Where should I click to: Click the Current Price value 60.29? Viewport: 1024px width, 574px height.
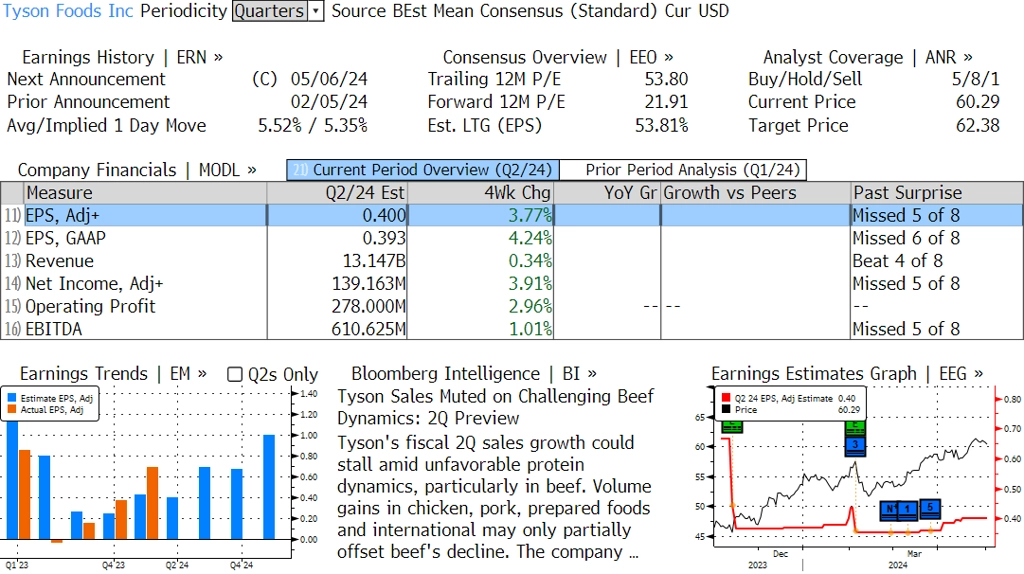978,103
